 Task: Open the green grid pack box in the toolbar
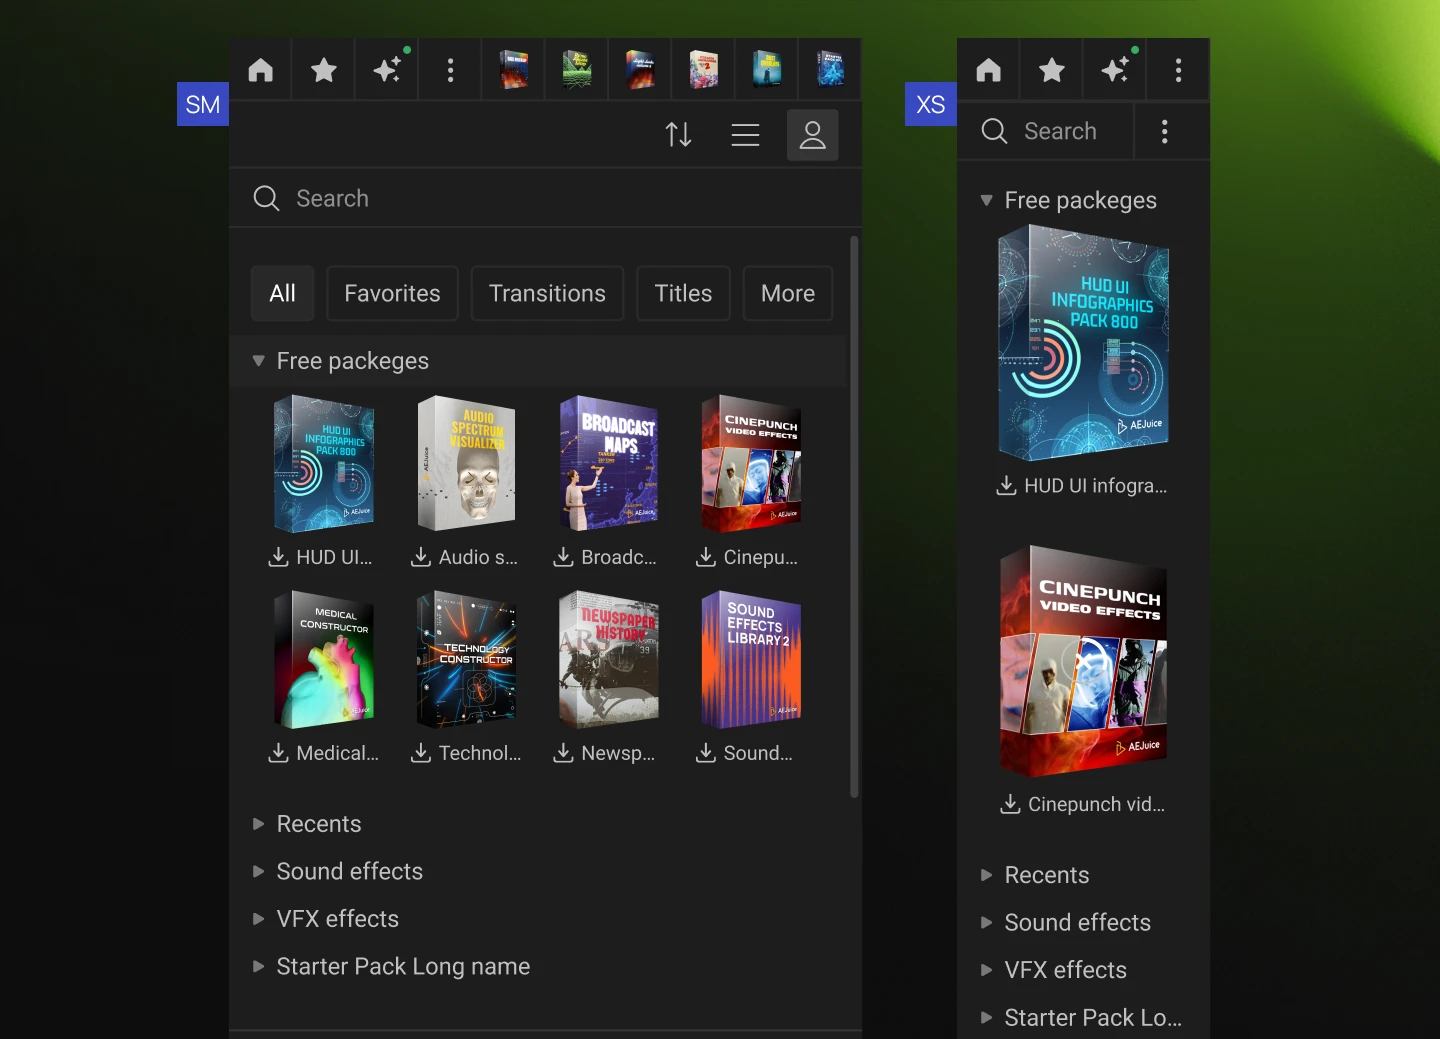click(x=577, y=70)
